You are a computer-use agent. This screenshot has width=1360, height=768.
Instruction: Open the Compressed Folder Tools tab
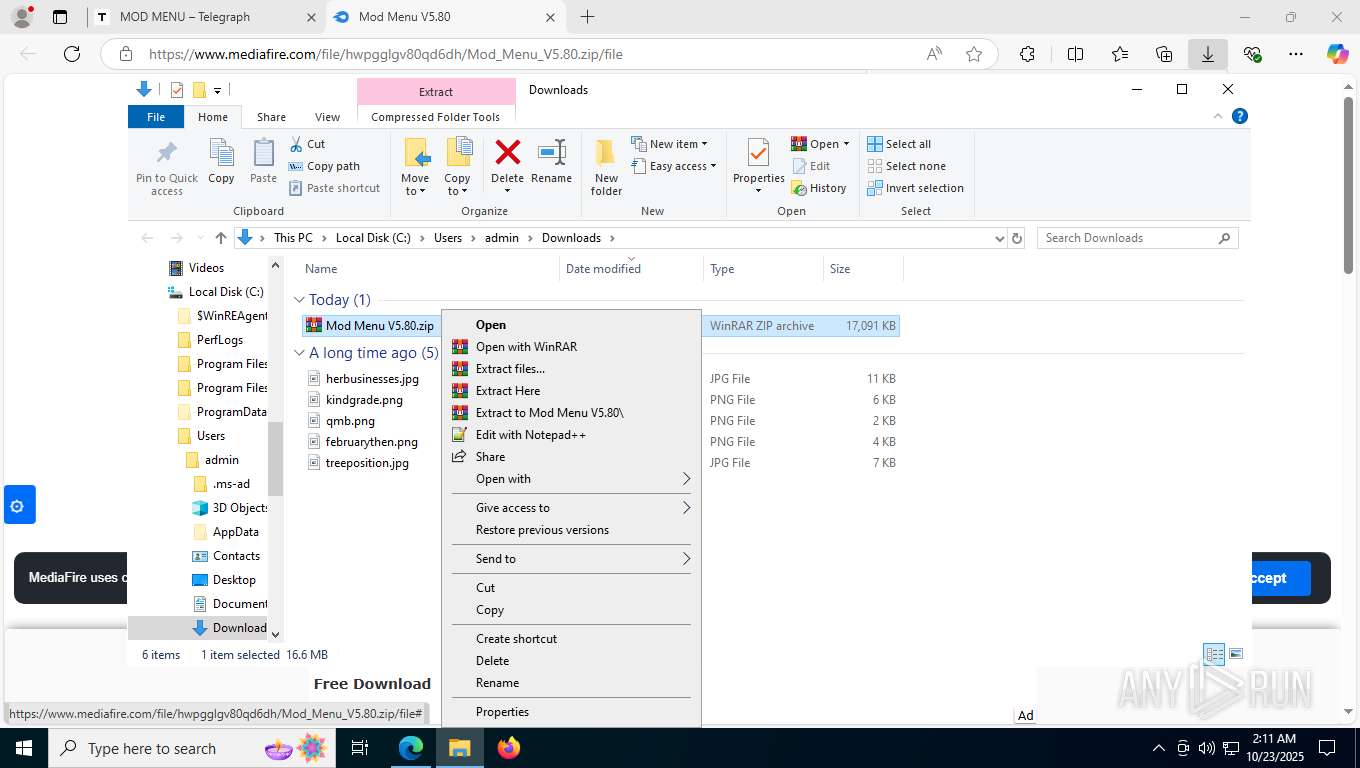[x=435, y=117]
